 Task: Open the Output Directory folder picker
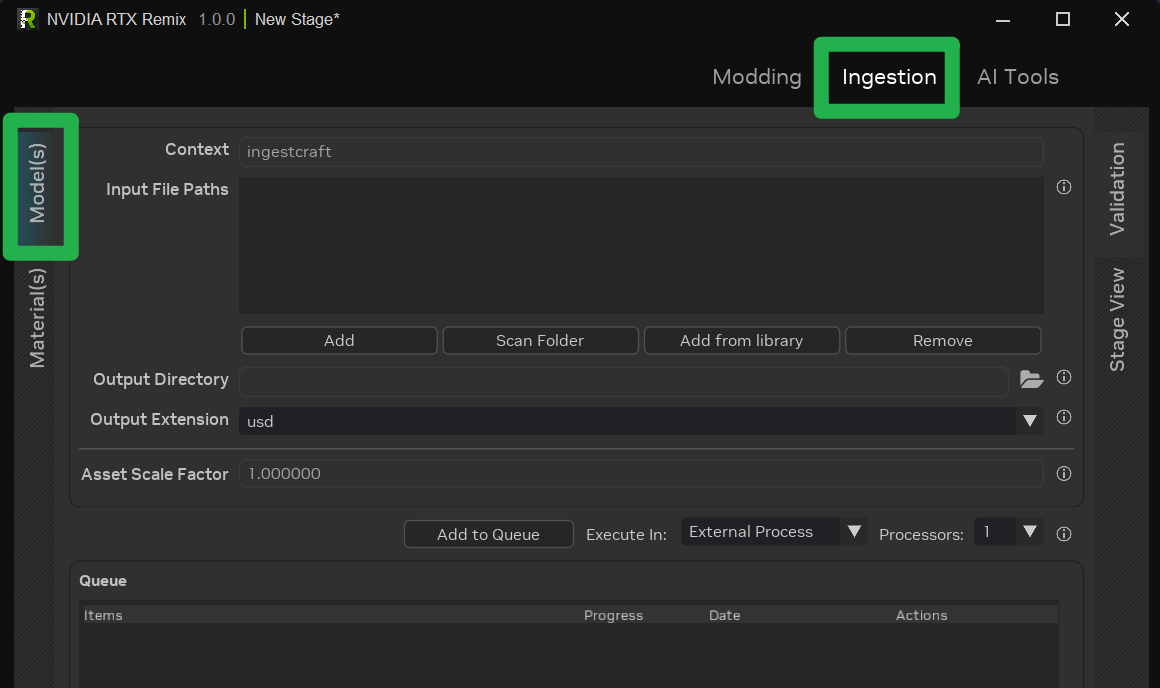pos(1032,380)
